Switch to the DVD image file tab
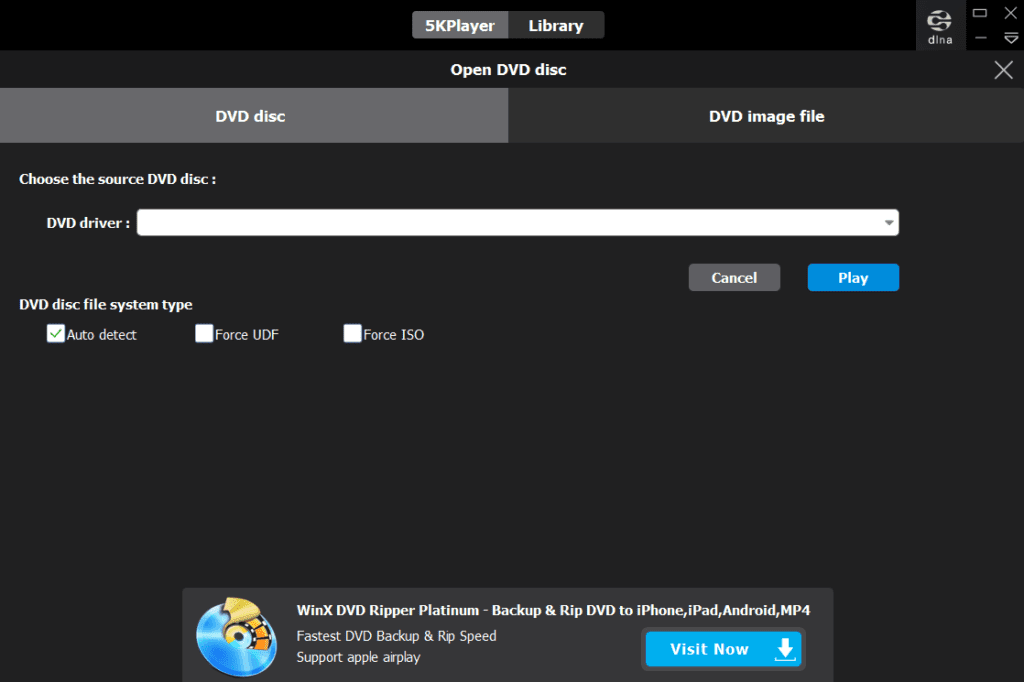Viewport: 1024px width, 682px height. 766,116
